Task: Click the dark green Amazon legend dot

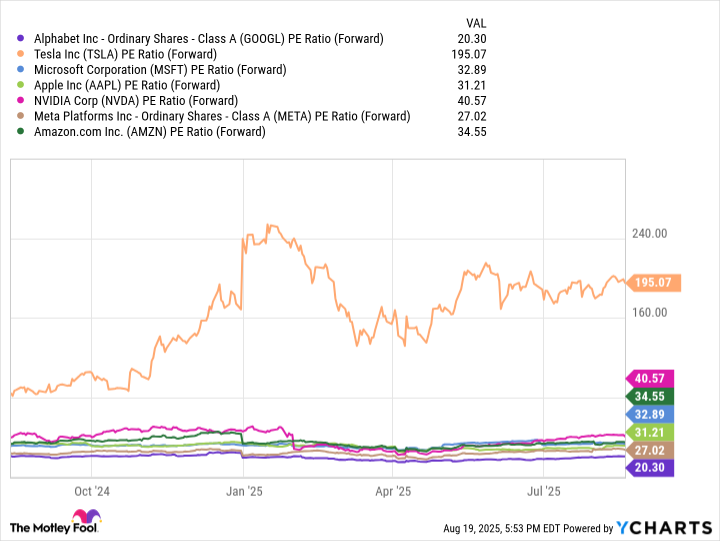Action: tap(20, 131)
